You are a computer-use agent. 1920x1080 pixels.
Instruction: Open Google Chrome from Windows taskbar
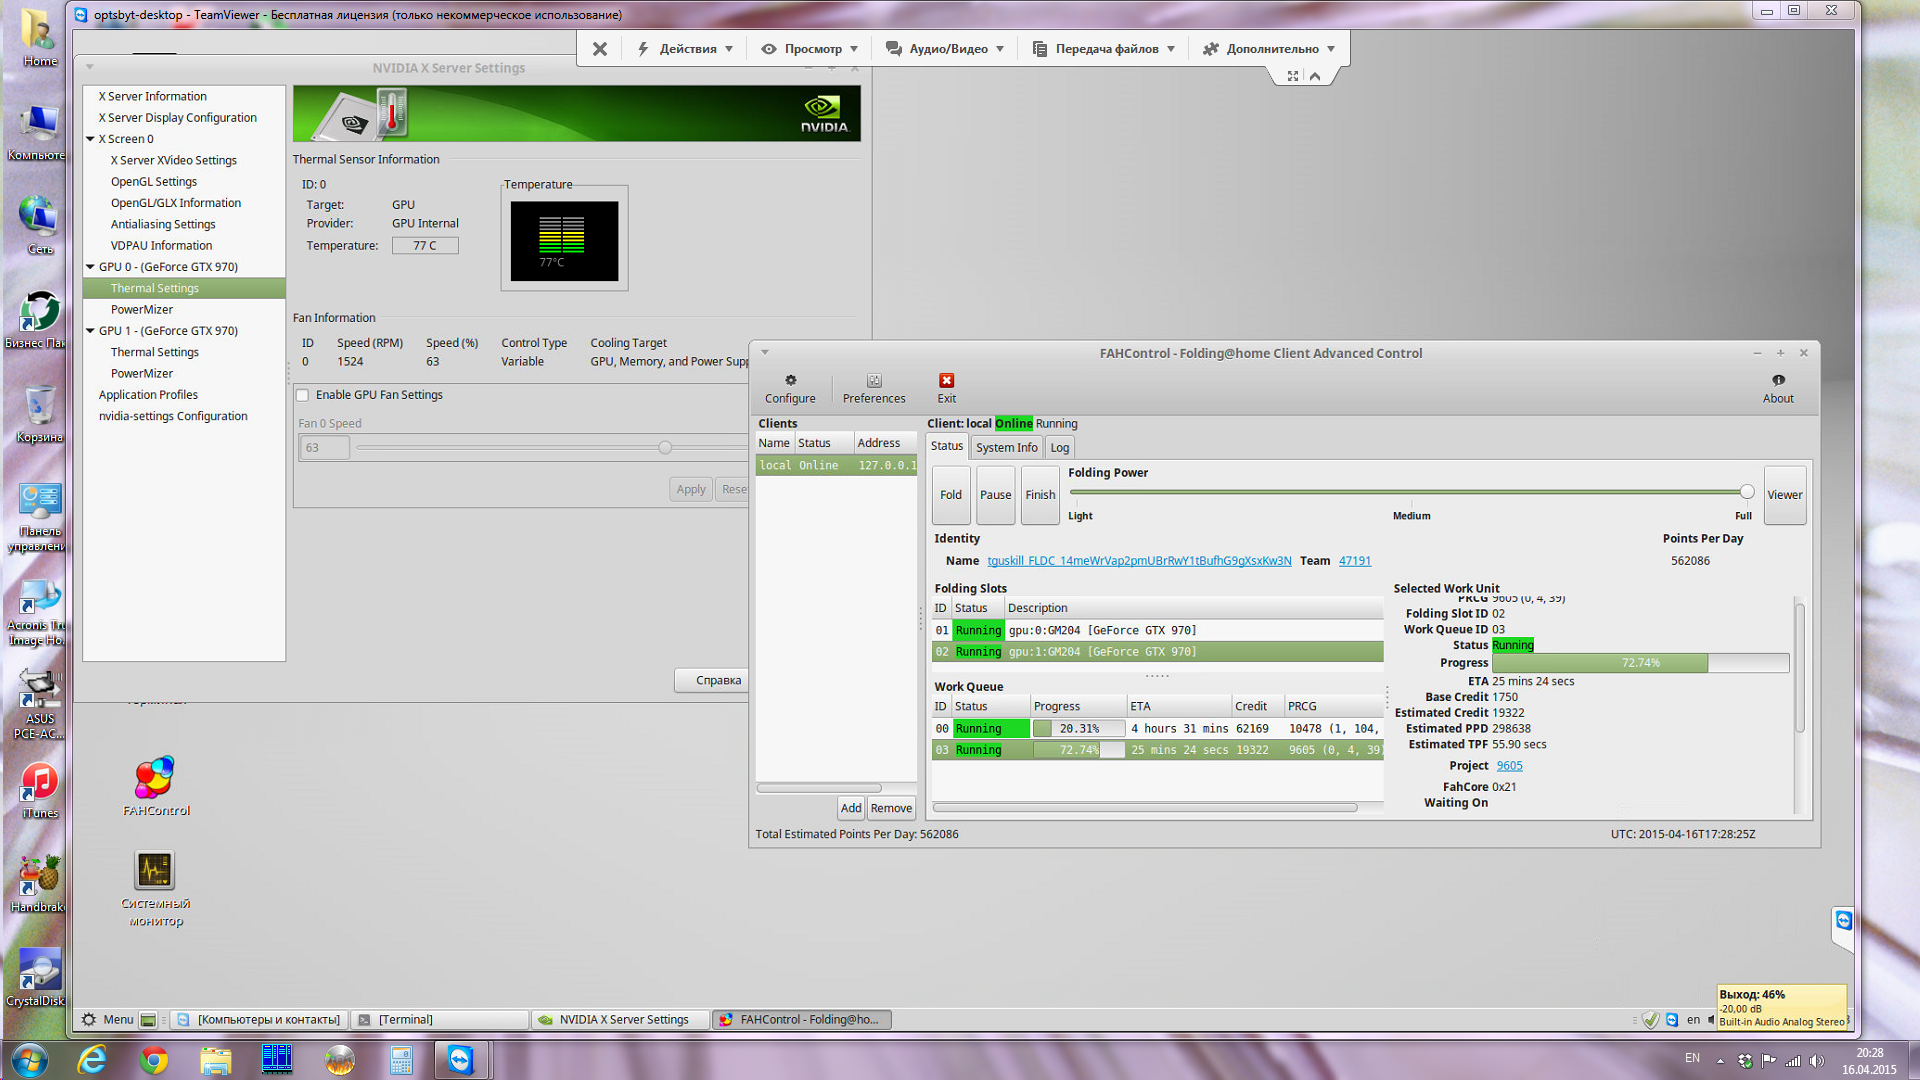click(x=153, y=1060)
